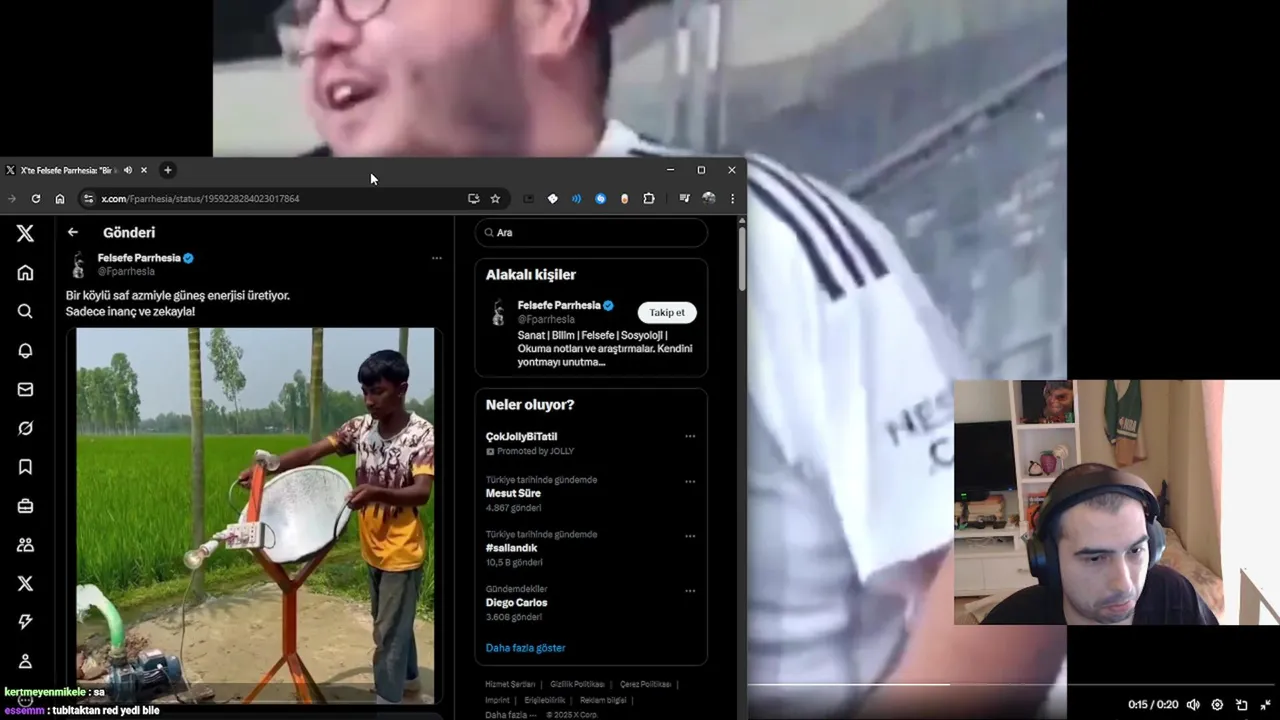Open Verified Orgs lightning icon in sidebar

tap(25, 622)
